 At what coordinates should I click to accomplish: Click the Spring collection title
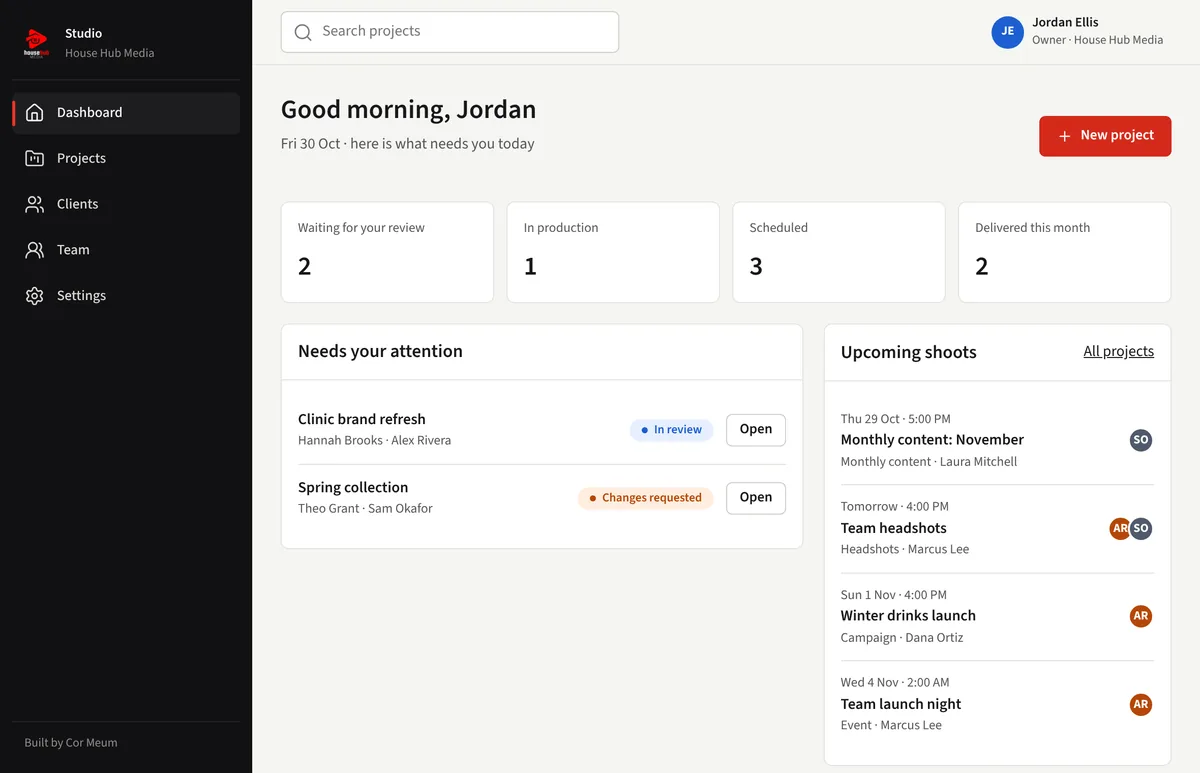click(353, 487)
